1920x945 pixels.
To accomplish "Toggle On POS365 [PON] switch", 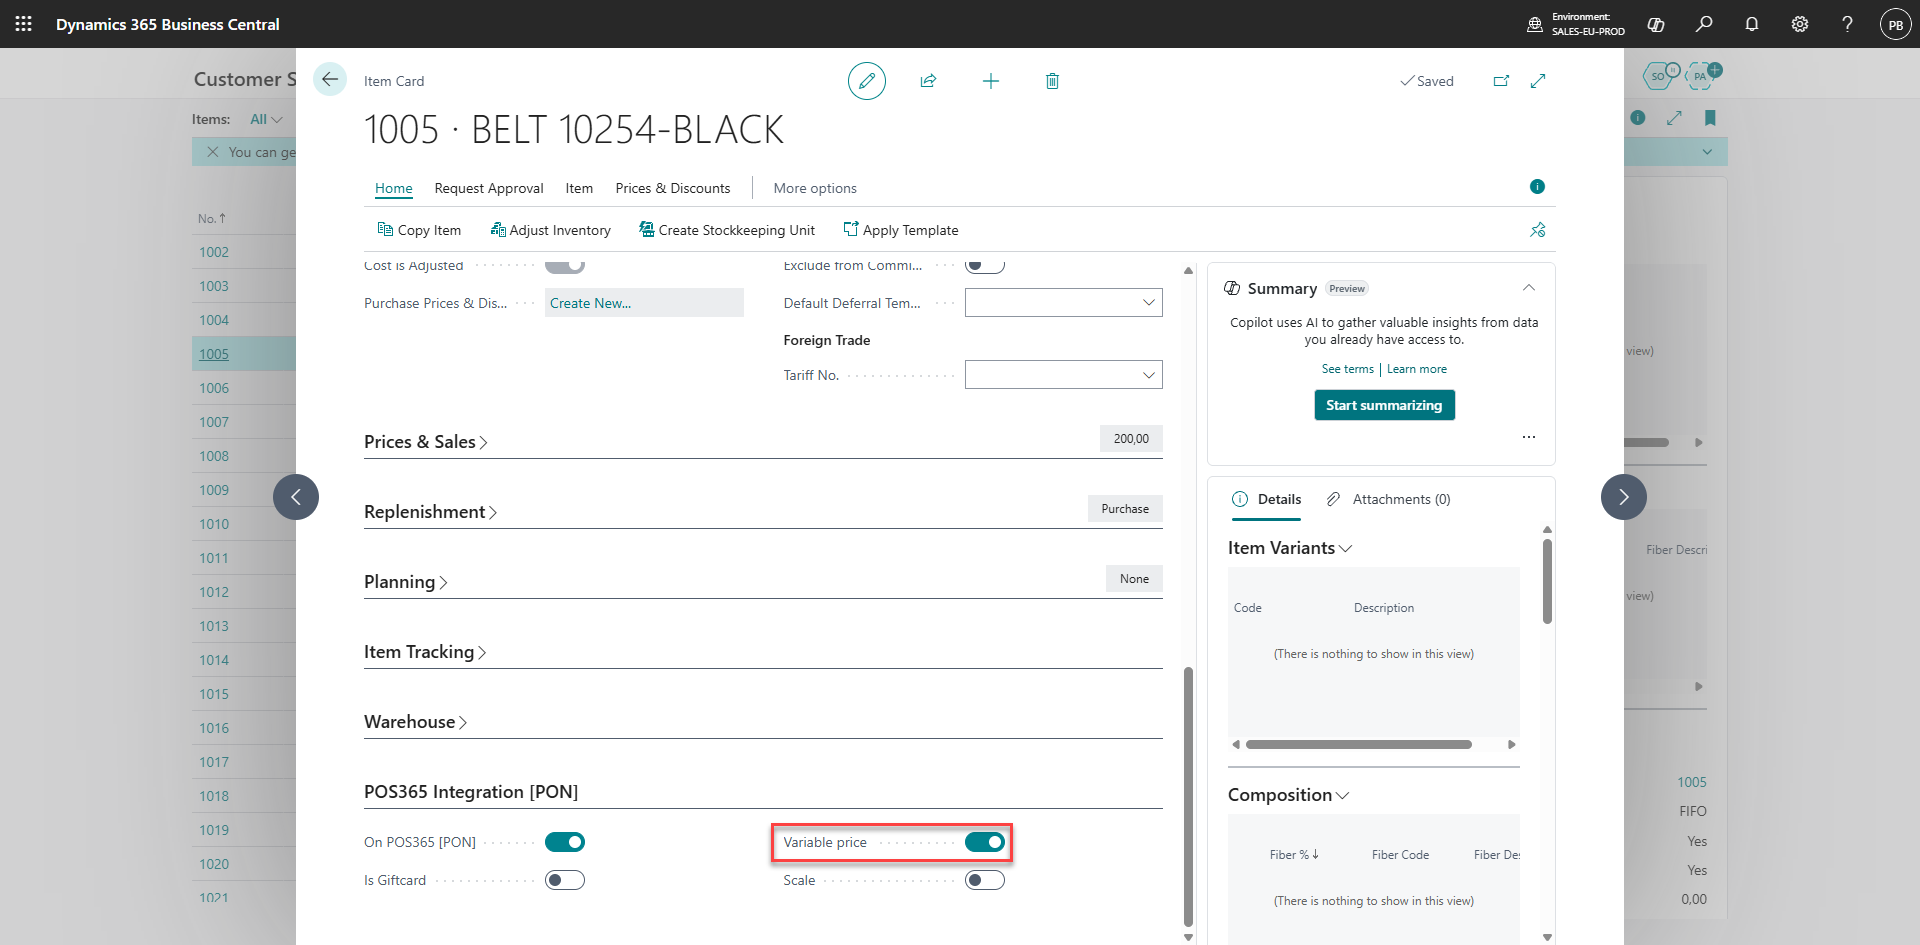I will pyautogui.click(x=565, y=842).
